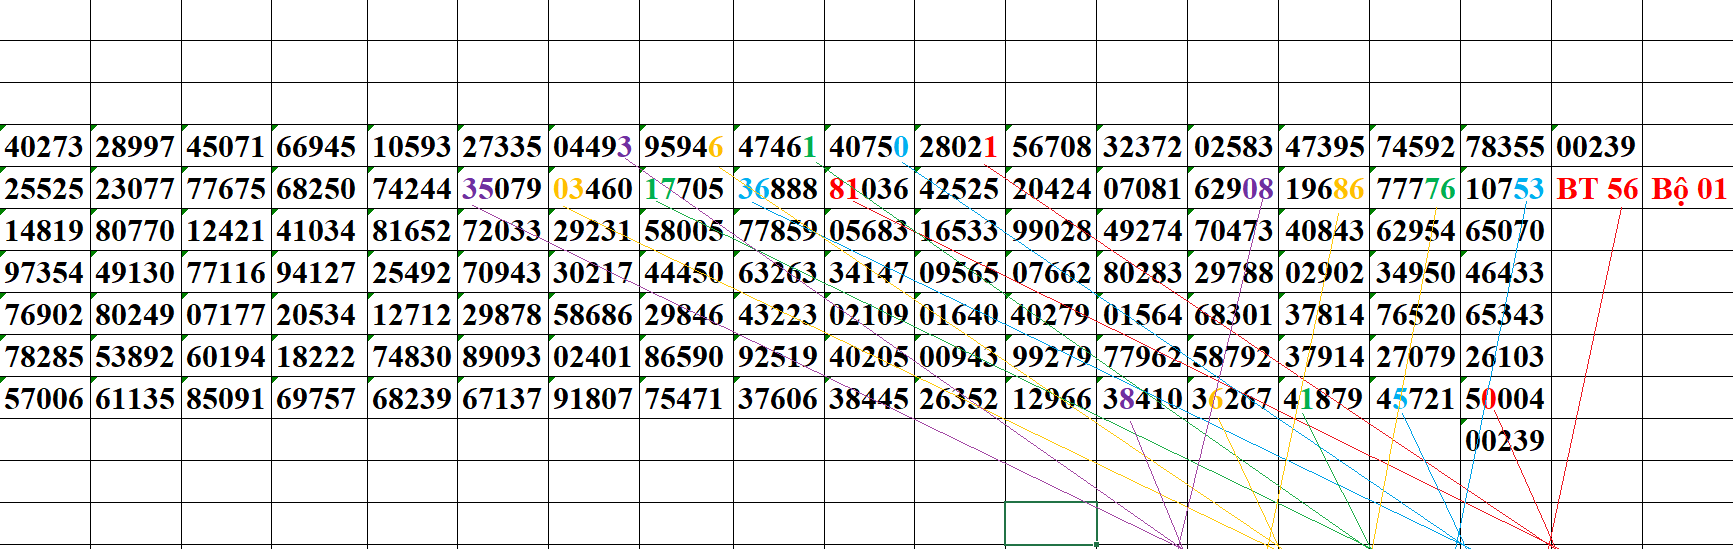
Task: Select the cell containing 50004
Action: (x=1505, y=399)
